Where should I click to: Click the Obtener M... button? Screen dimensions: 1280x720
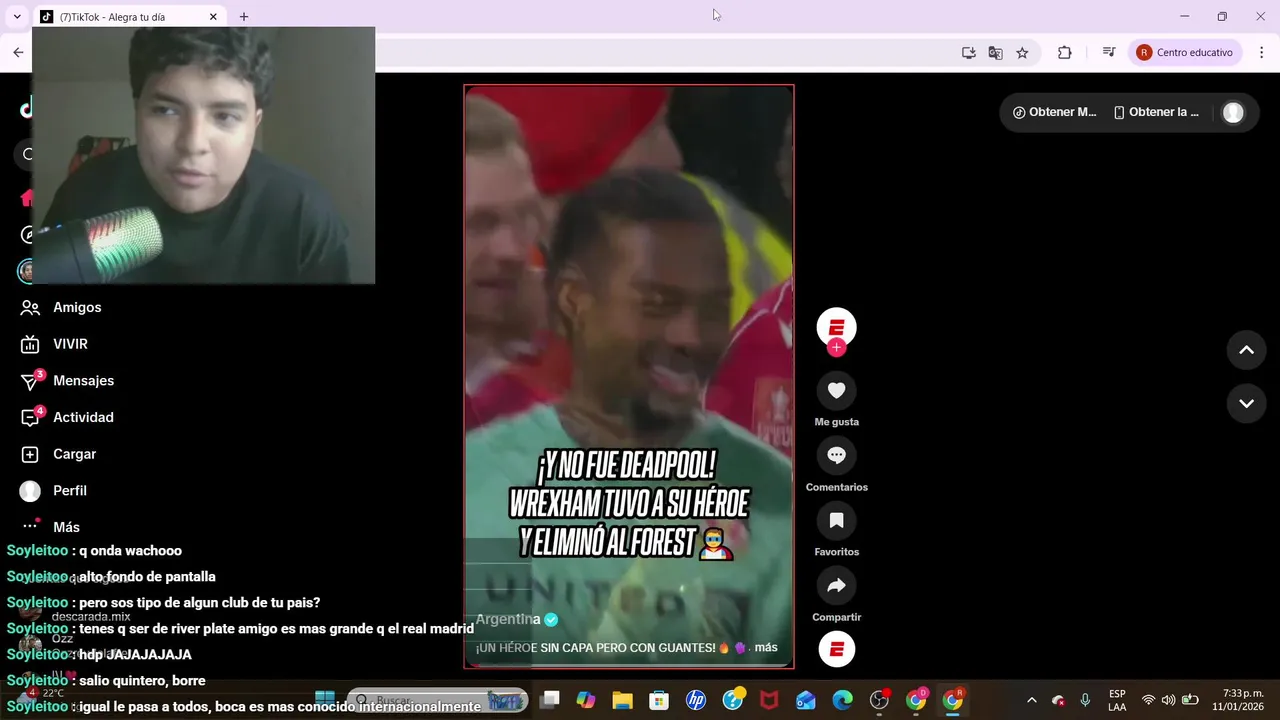click(1054, 112)
